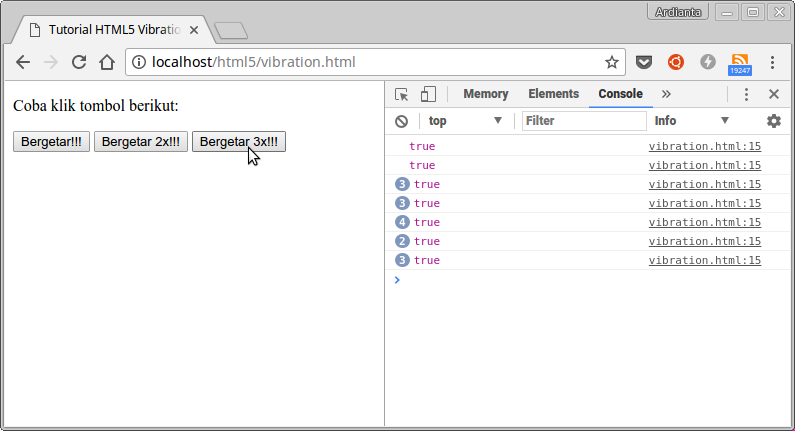Open DevTools three-dot customize menu
The width and height of the screenshot is (795, 431).
point(746,94)
